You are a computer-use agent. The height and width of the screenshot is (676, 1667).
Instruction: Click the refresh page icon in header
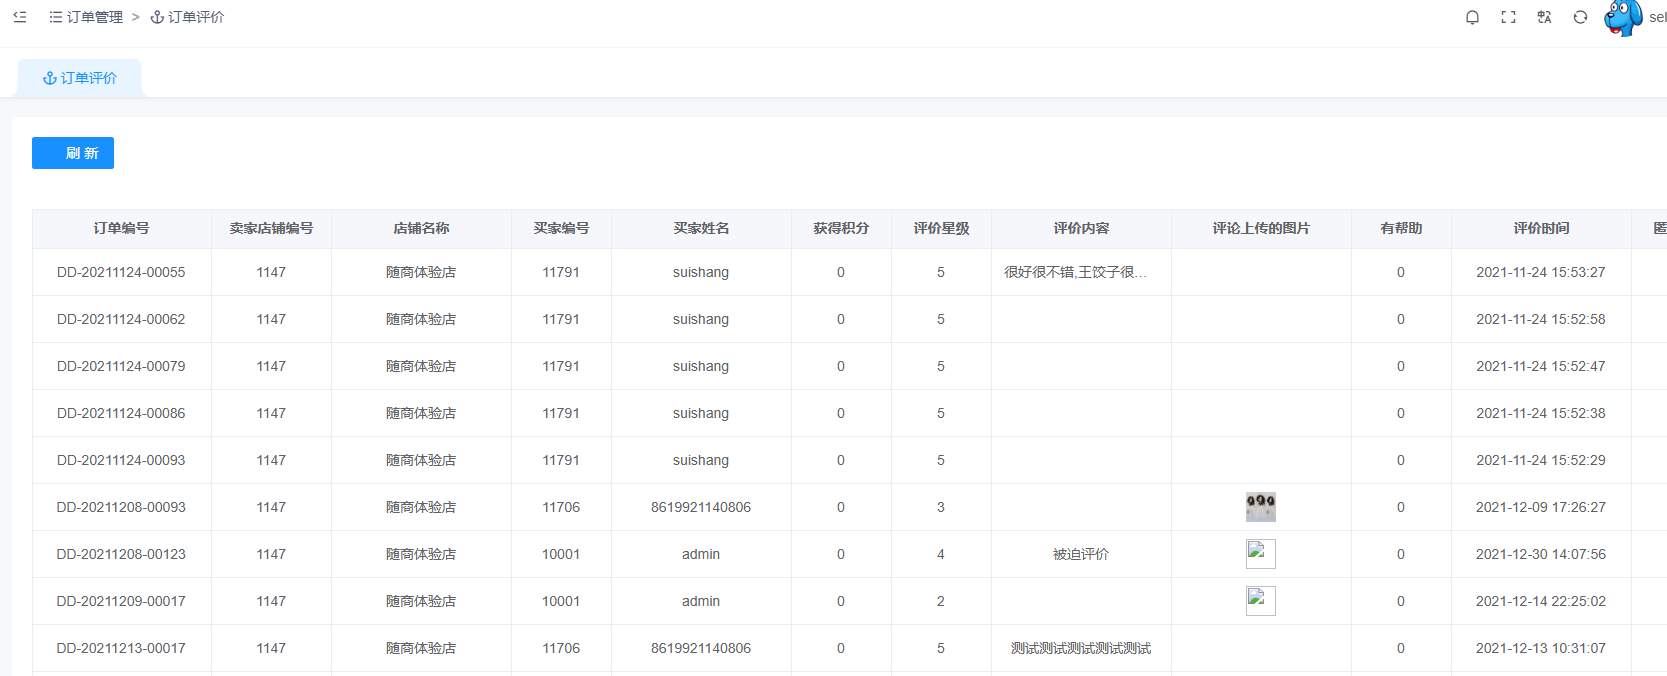tap(1580, 17)
